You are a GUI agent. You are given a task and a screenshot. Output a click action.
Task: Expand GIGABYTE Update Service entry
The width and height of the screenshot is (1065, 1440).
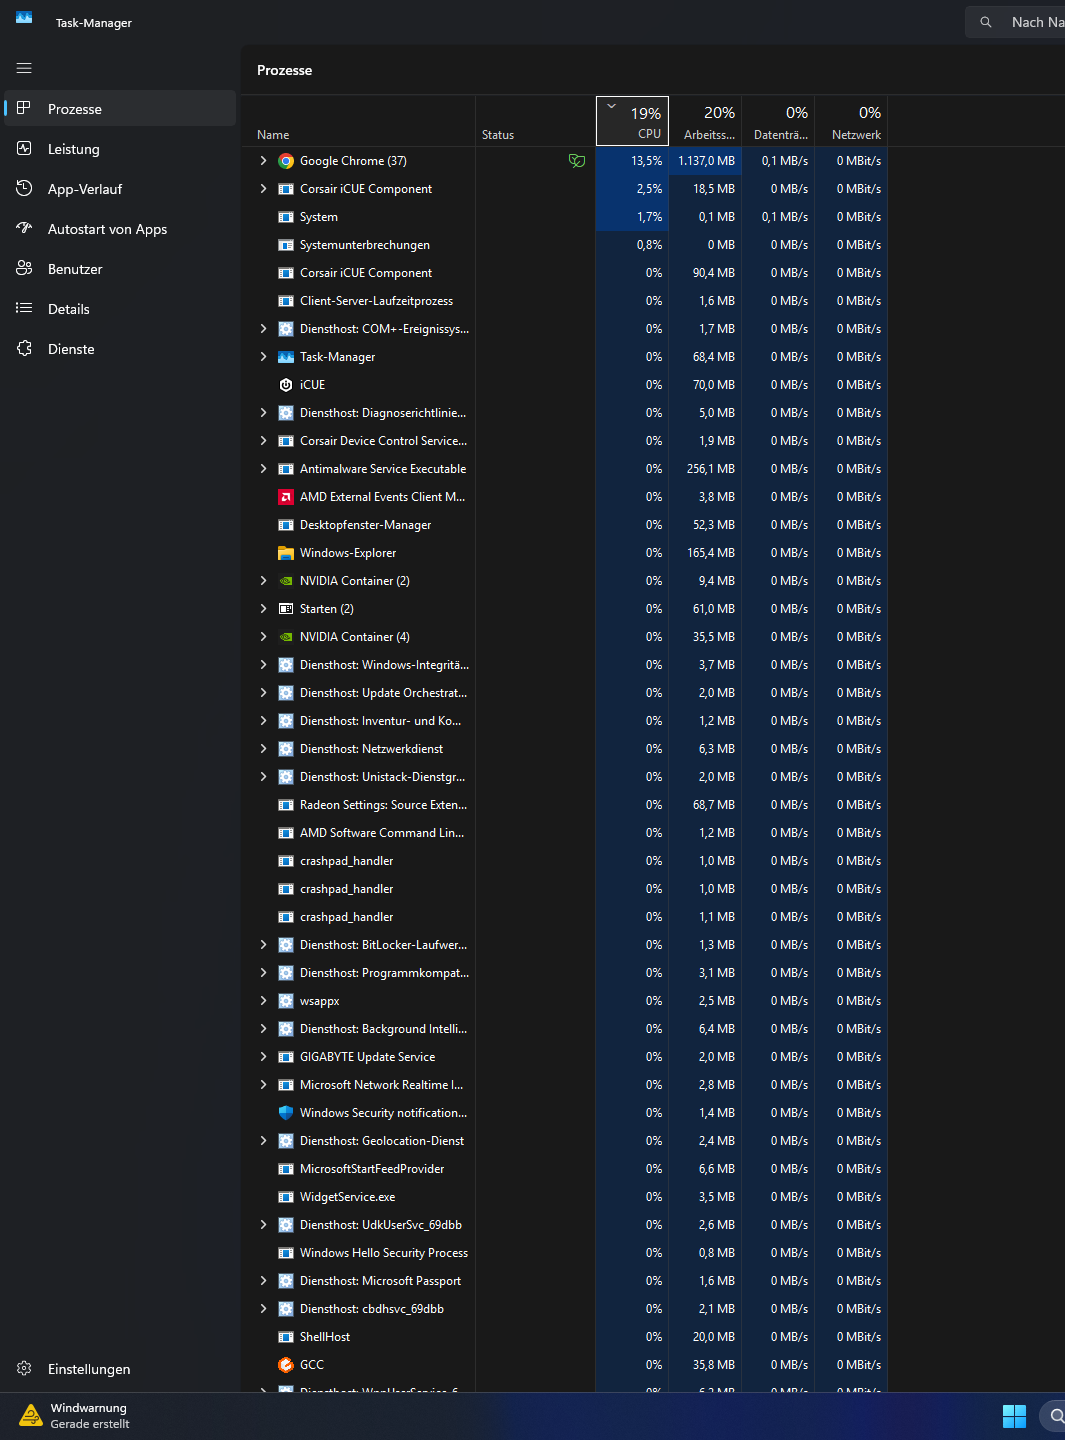tap(263, 1057)
